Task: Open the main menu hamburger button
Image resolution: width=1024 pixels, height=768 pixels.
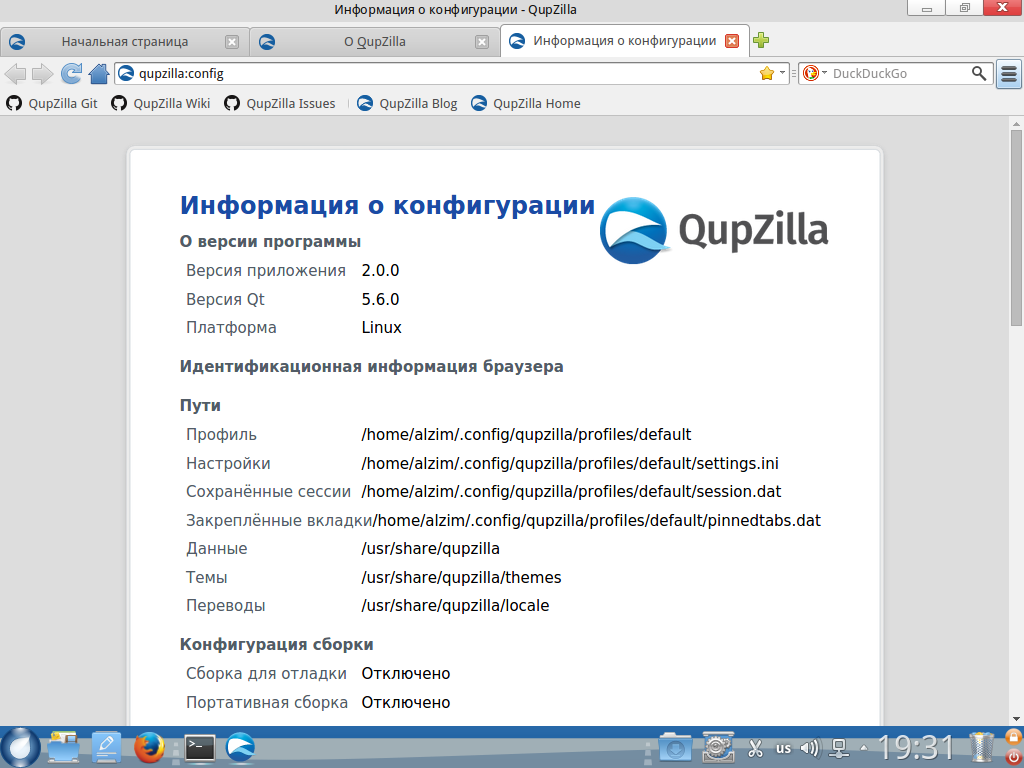Action: 1009,74
